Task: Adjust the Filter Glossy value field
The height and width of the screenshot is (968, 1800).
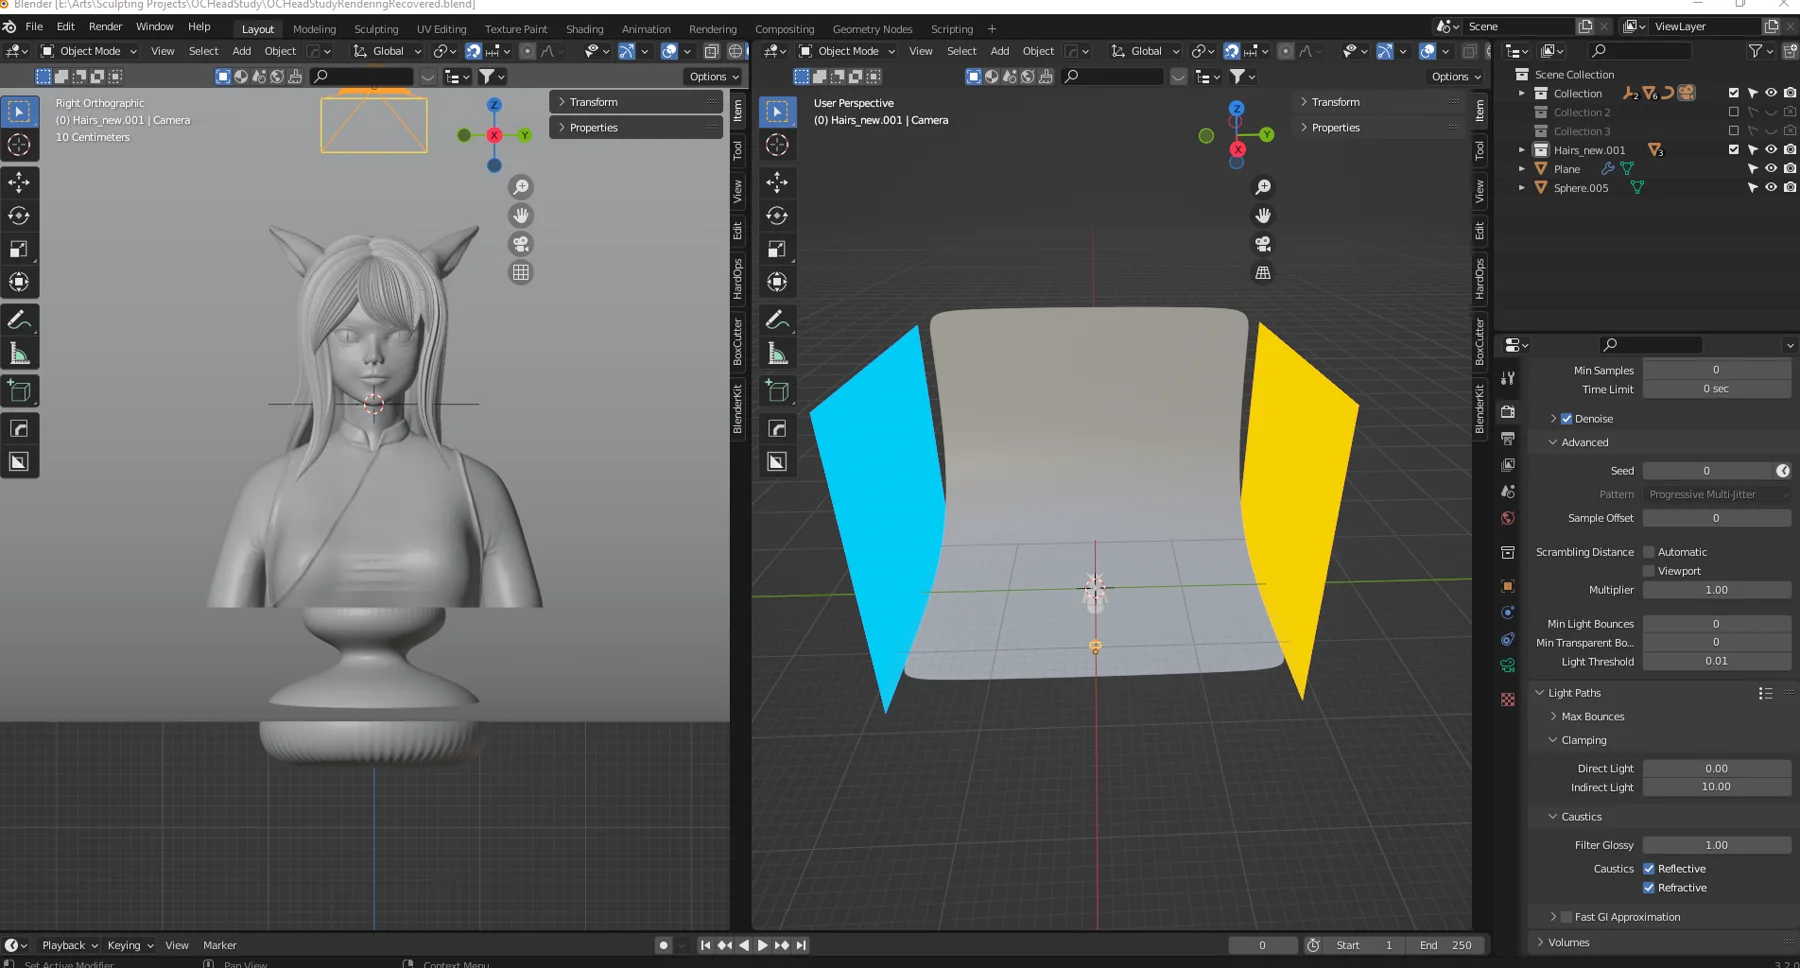Action: 1716,845
